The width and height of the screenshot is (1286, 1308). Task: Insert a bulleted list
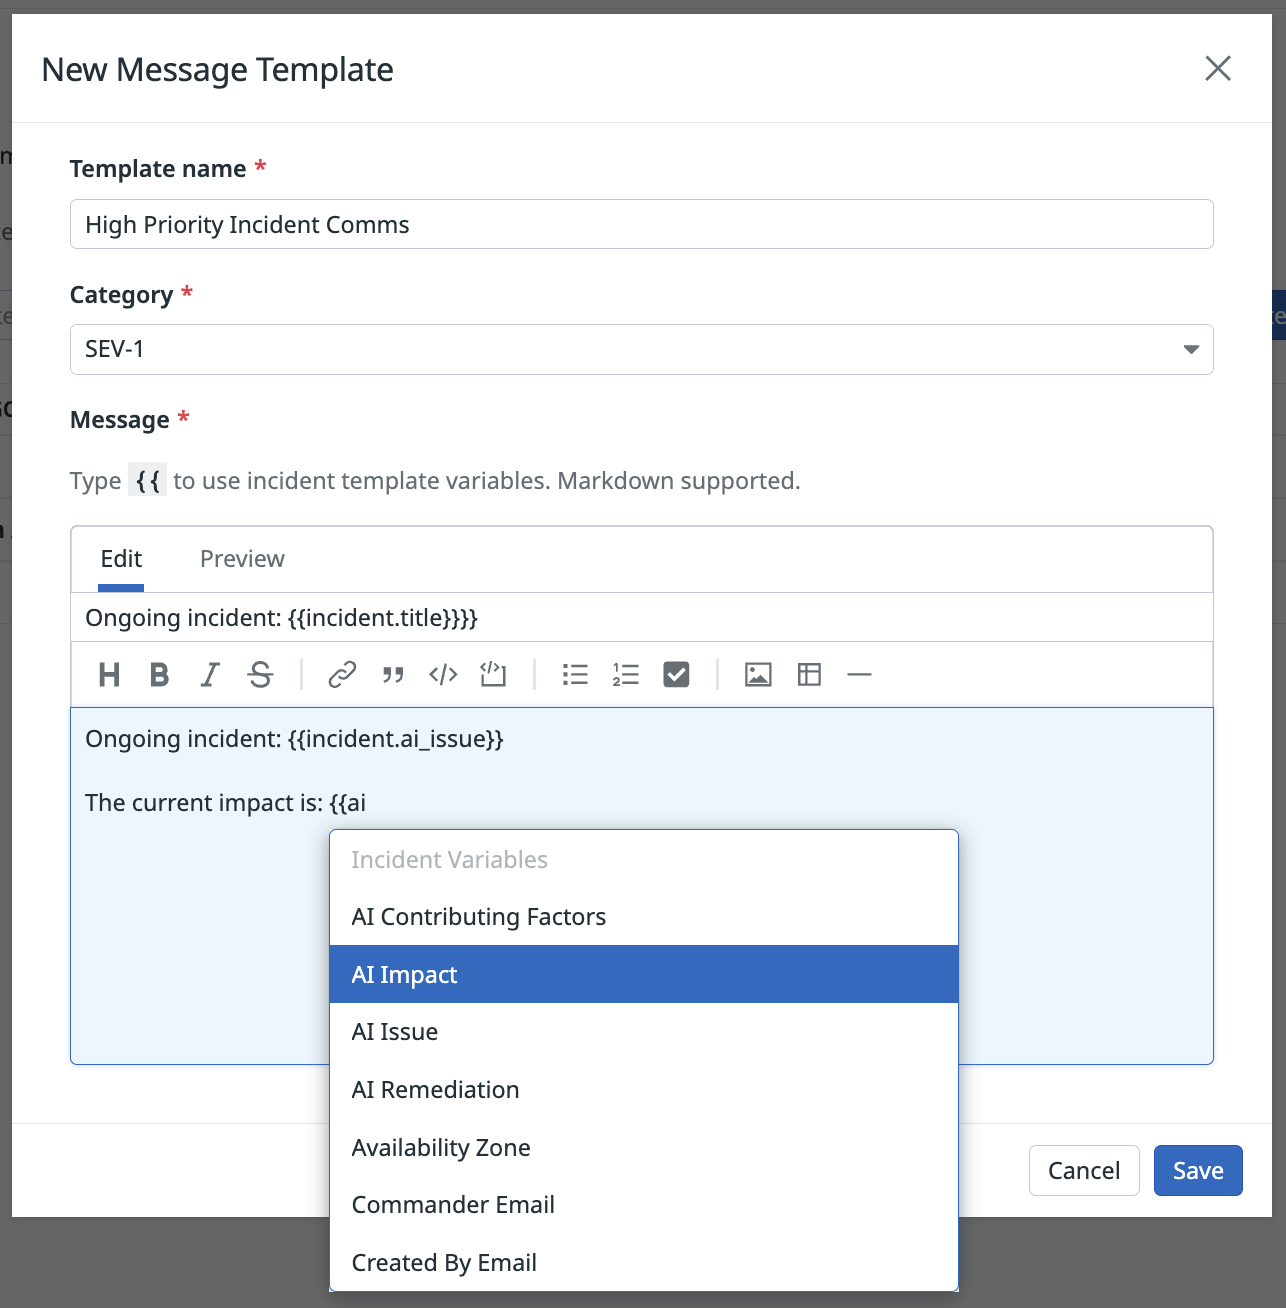(x=575, y=675)
